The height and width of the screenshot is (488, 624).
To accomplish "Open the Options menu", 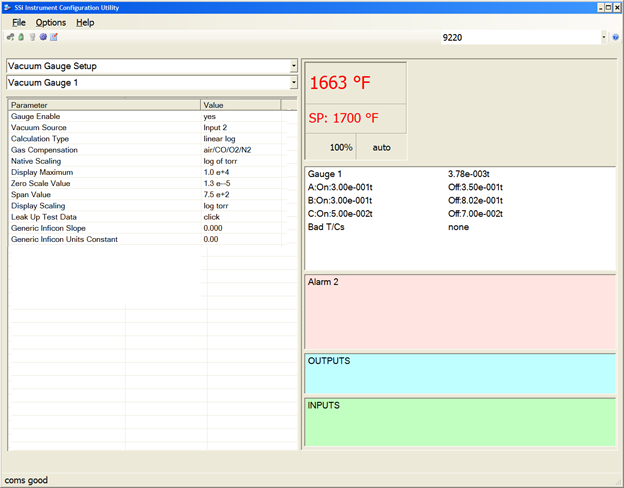I will click(51, 22).
